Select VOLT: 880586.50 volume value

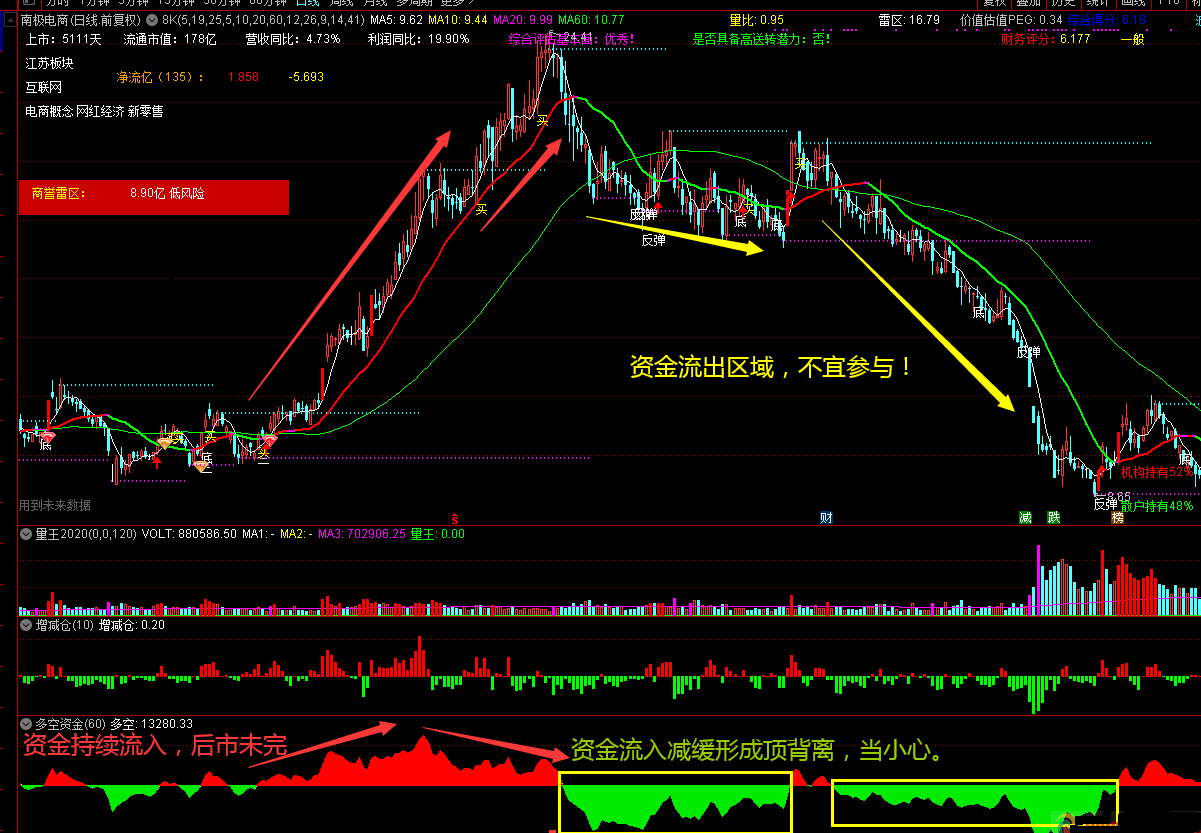pyautogui.click(x=189, y=534)
